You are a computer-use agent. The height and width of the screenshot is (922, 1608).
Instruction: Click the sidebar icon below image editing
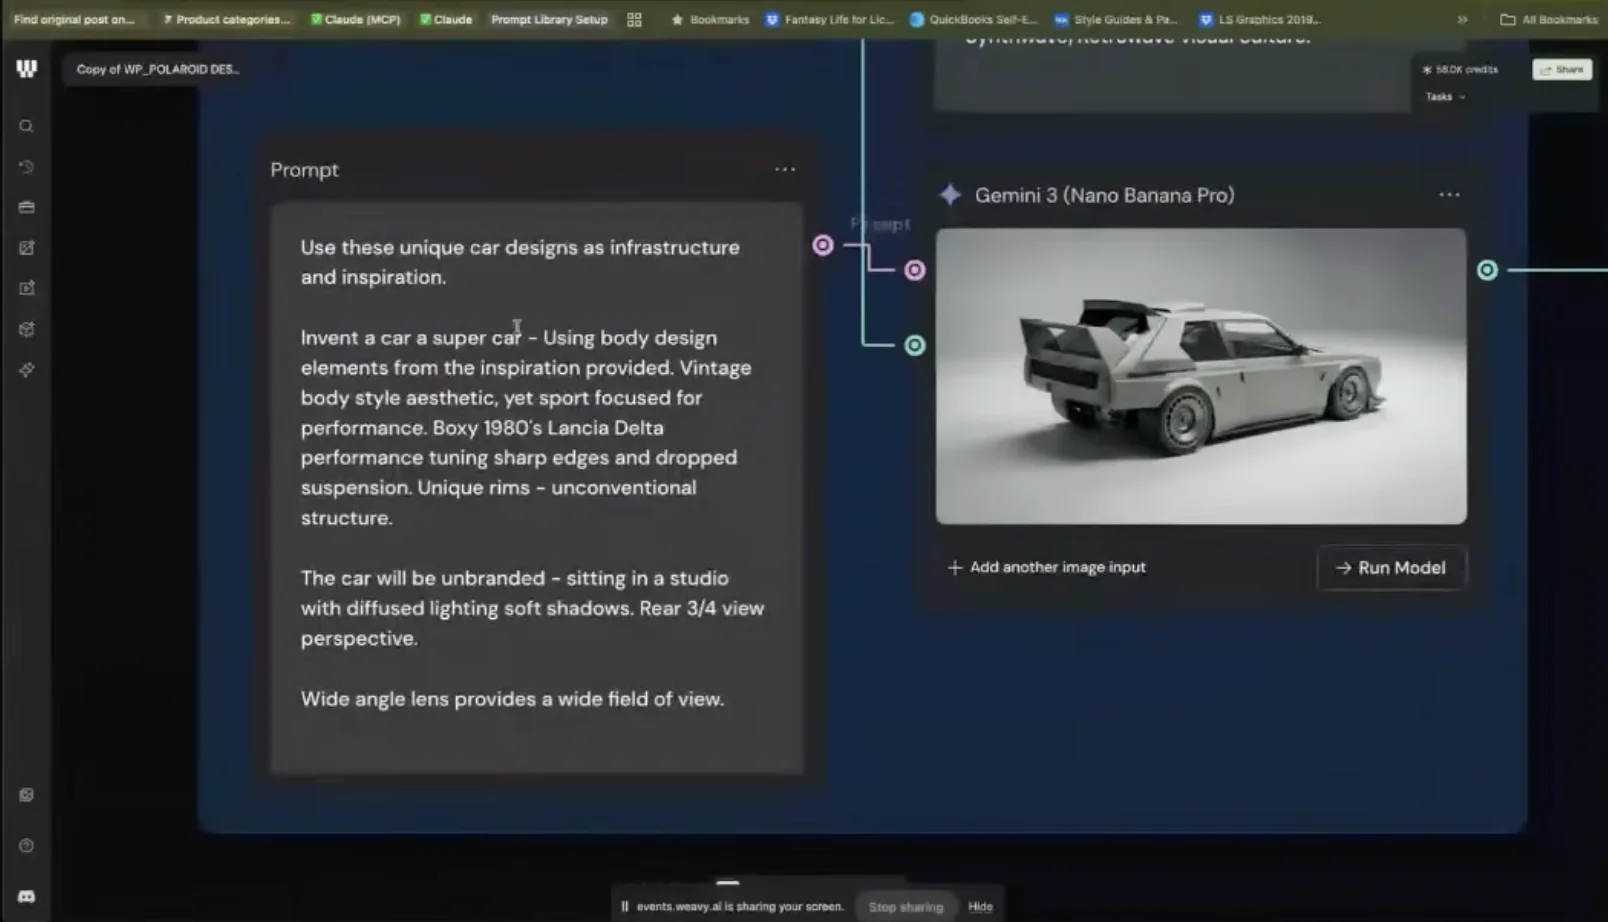[x=26, y=288]
